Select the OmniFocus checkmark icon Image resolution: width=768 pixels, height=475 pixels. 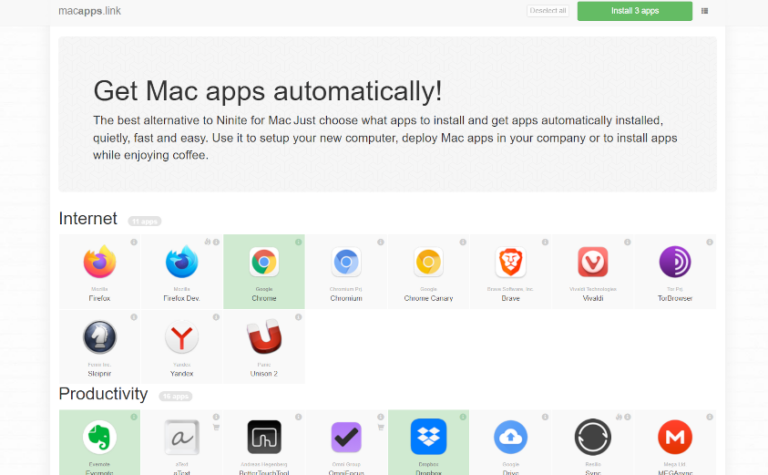(346, 437)
